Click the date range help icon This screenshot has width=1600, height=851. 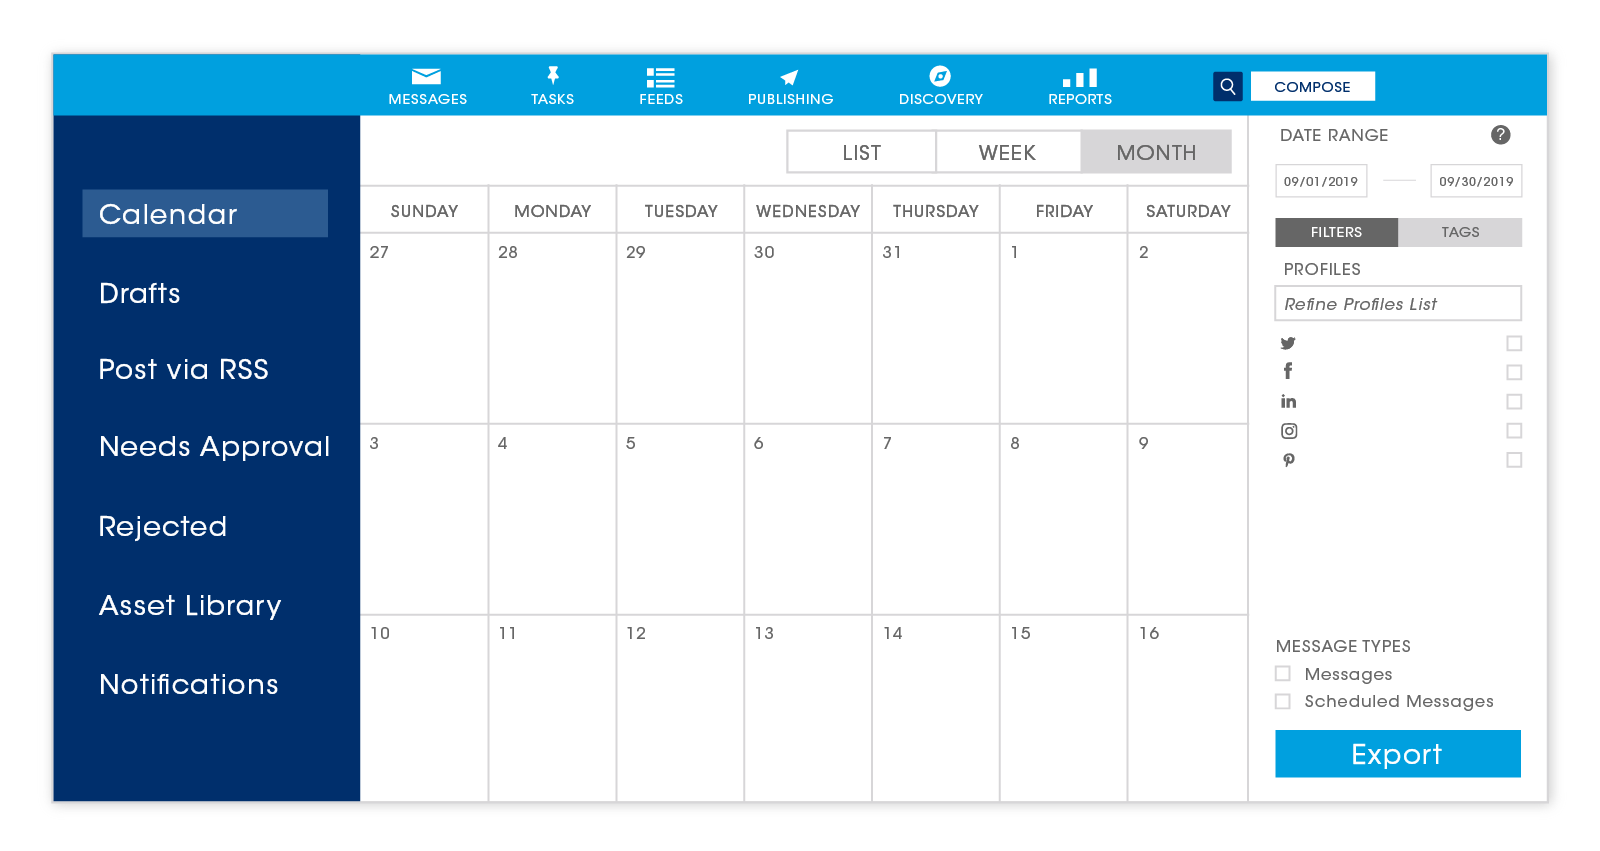pos(1500,135)
